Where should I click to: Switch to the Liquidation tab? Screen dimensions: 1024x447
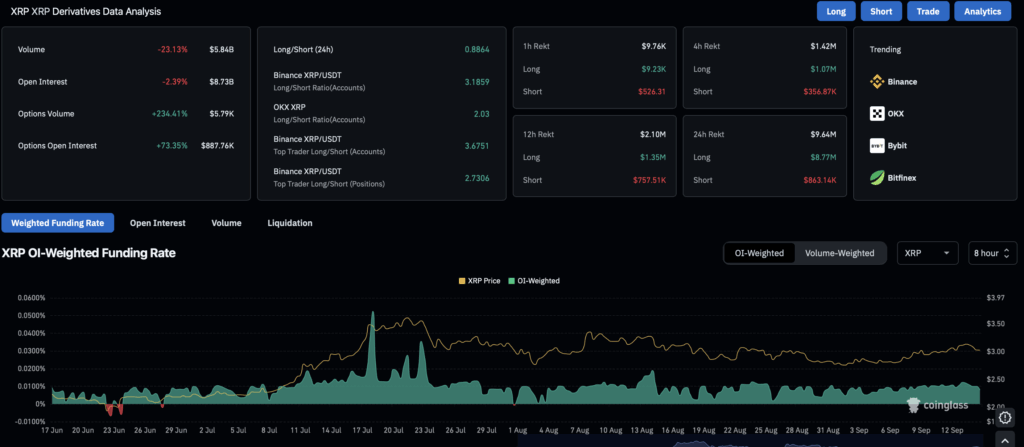[290, 223]
